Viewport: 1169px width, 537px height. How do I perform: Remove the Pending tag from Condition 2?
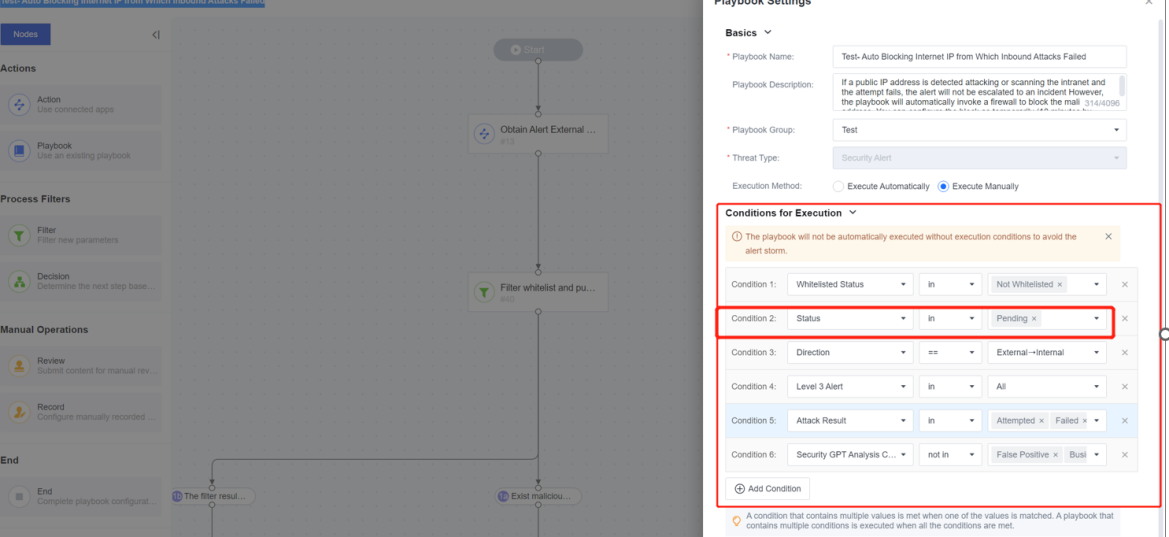pyautogui.click(x=1034, y=318)
